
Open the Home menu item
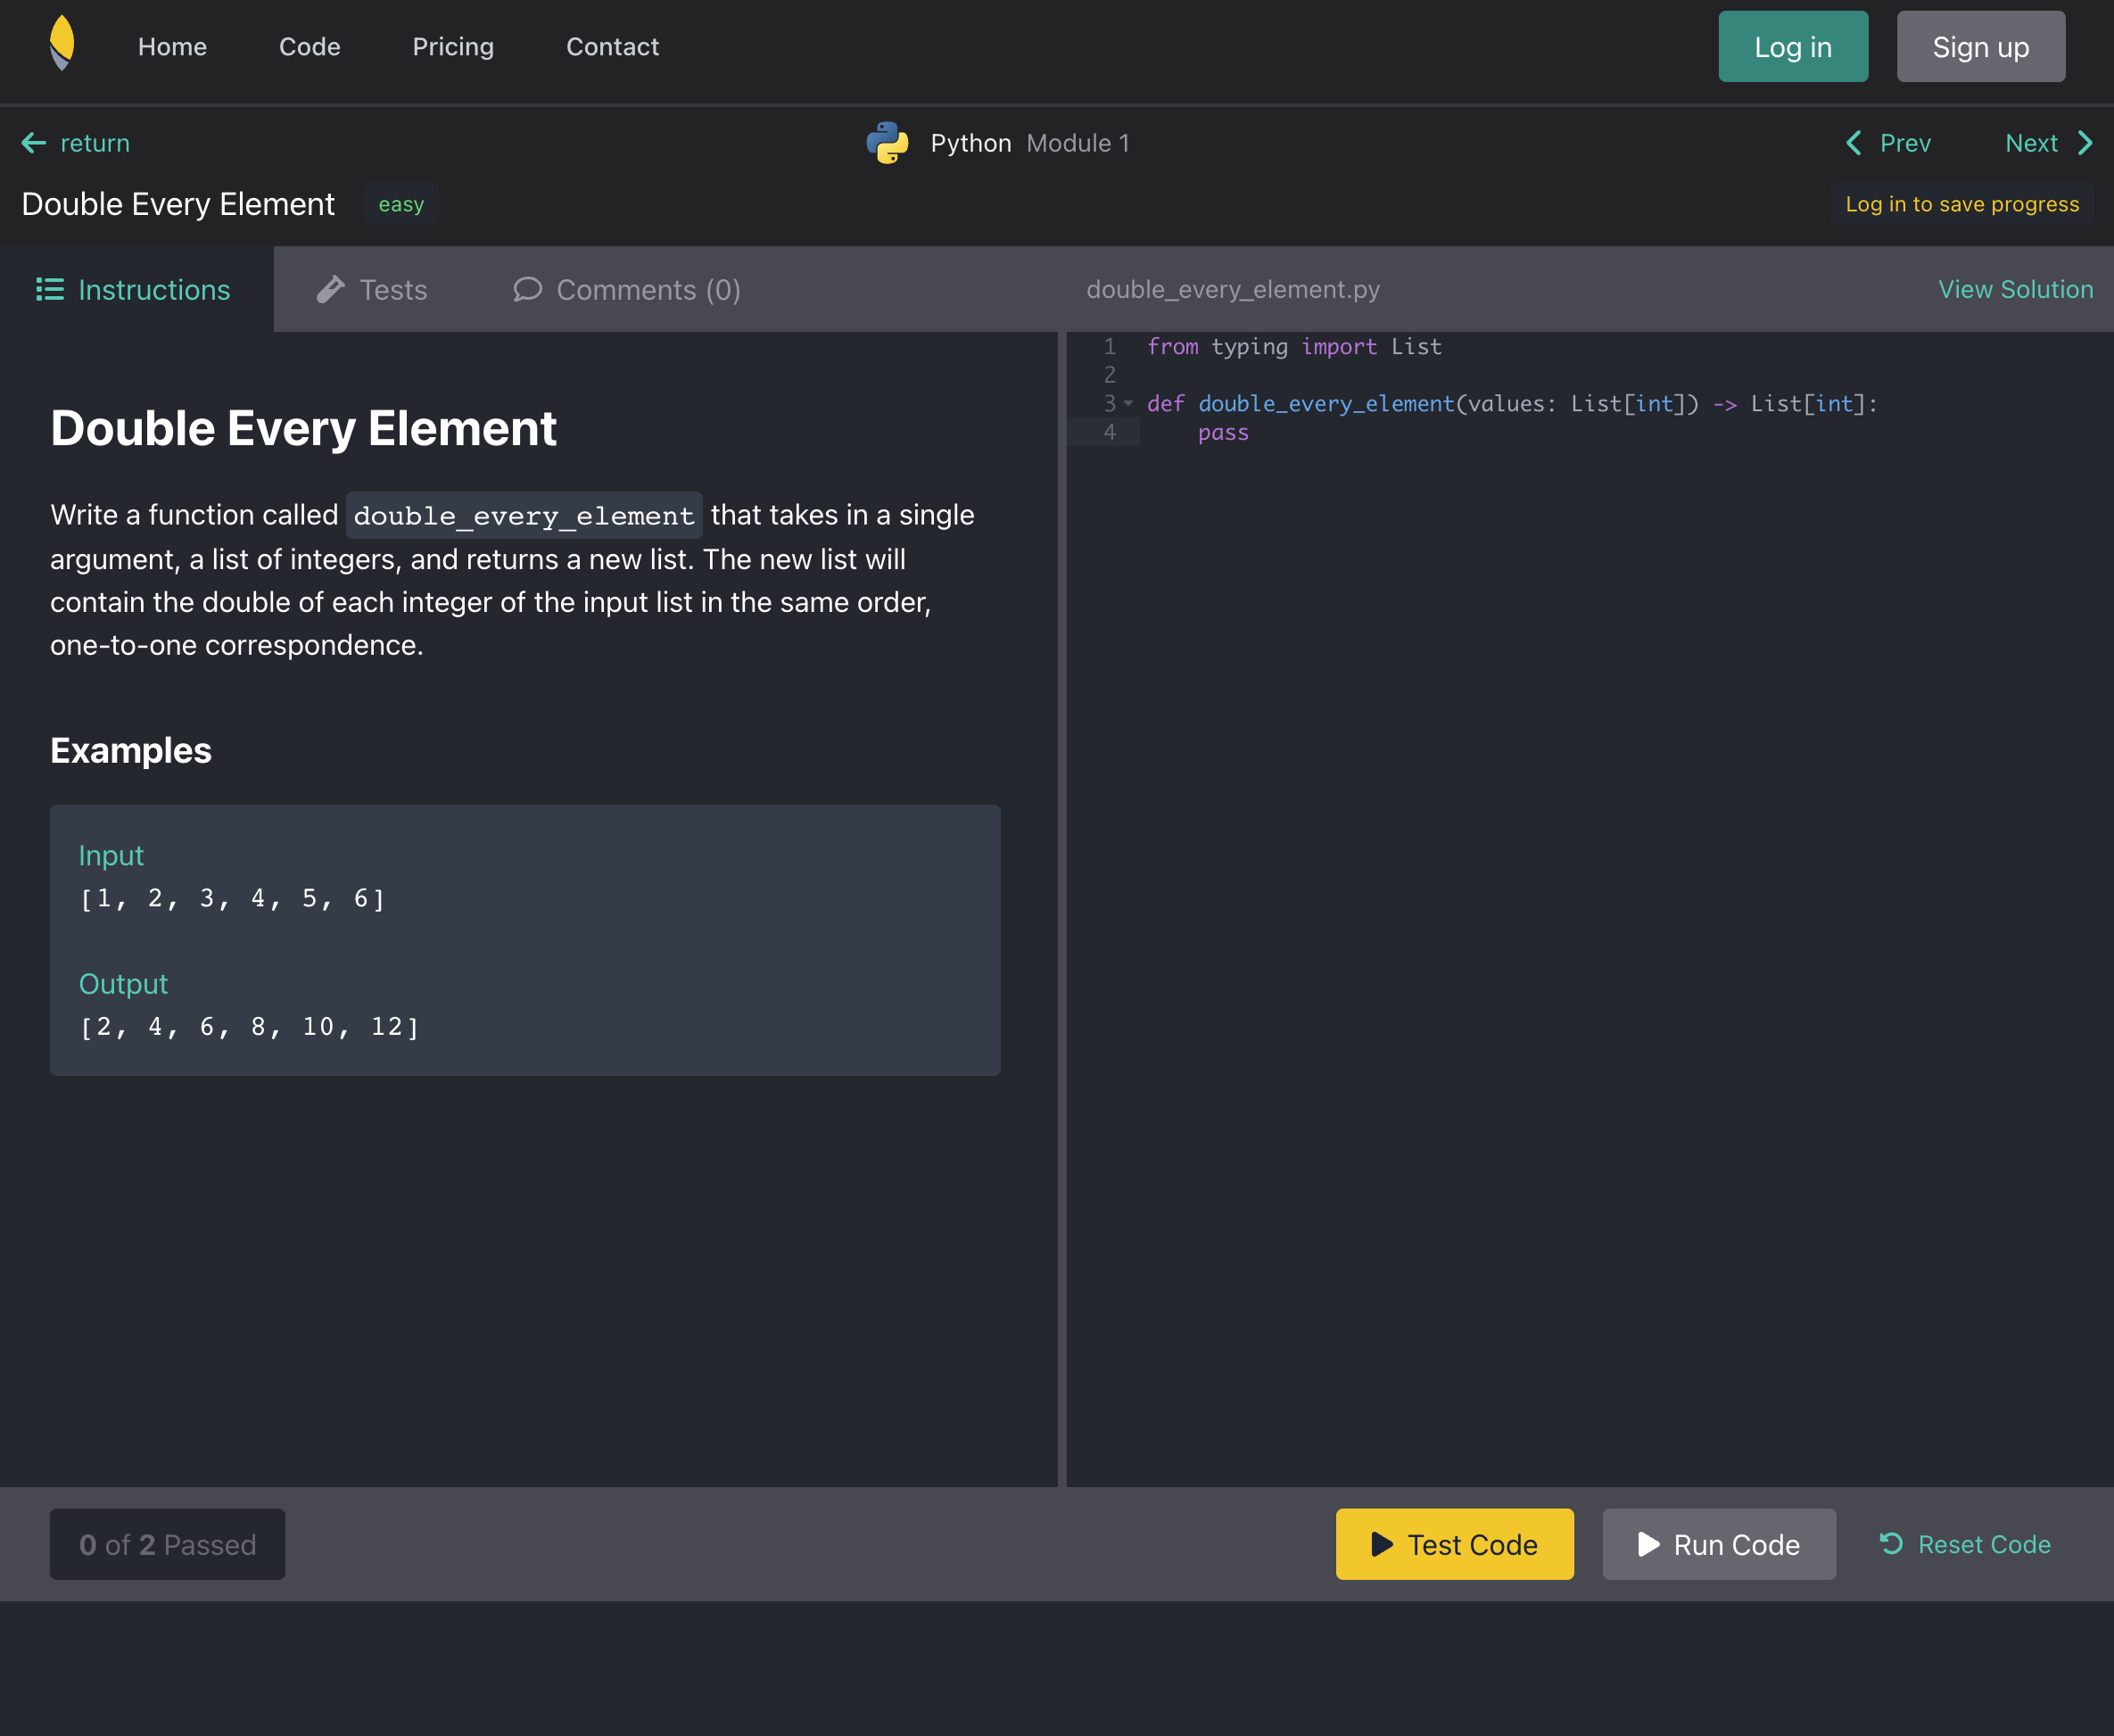[172, 47]
